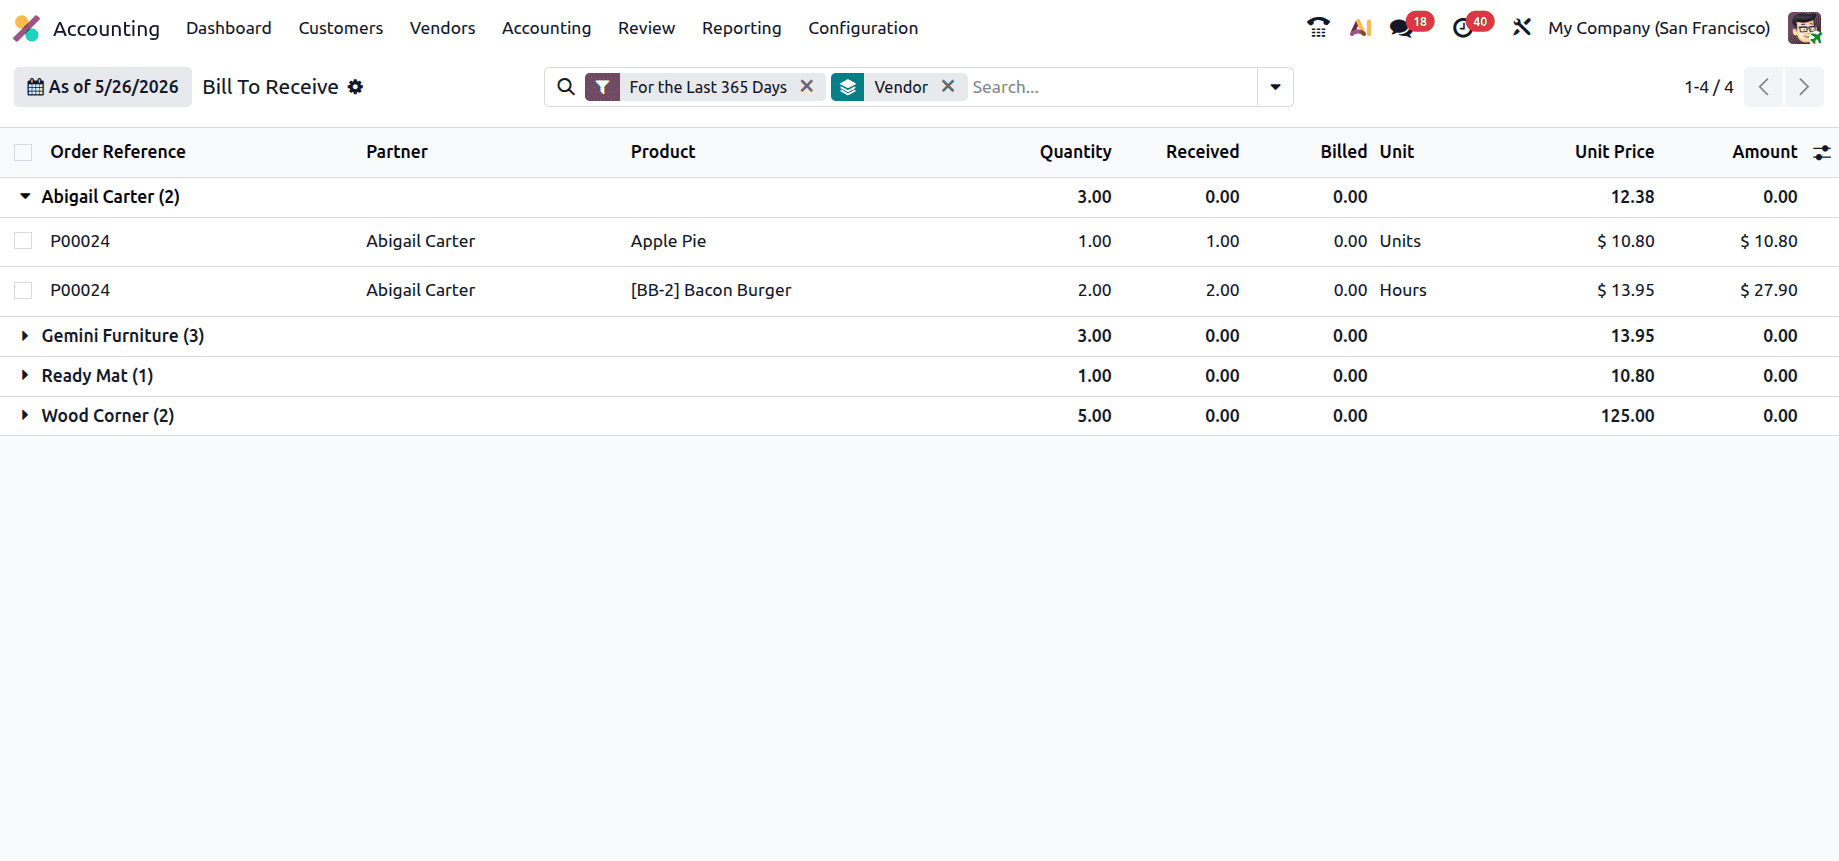Sort by Product column header
Viewport: 1839px width, 861px height.
coord(663,152)
